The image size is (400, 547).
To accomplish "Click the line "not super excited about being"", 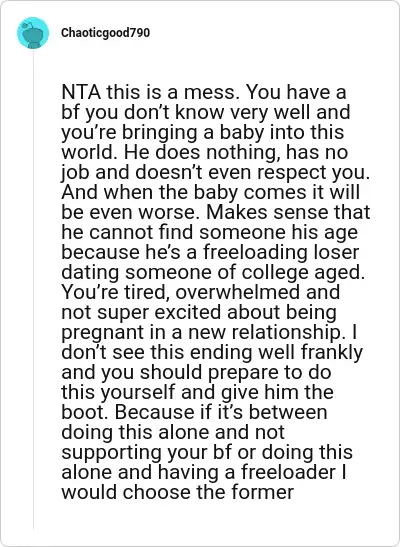I will [199, 312].
